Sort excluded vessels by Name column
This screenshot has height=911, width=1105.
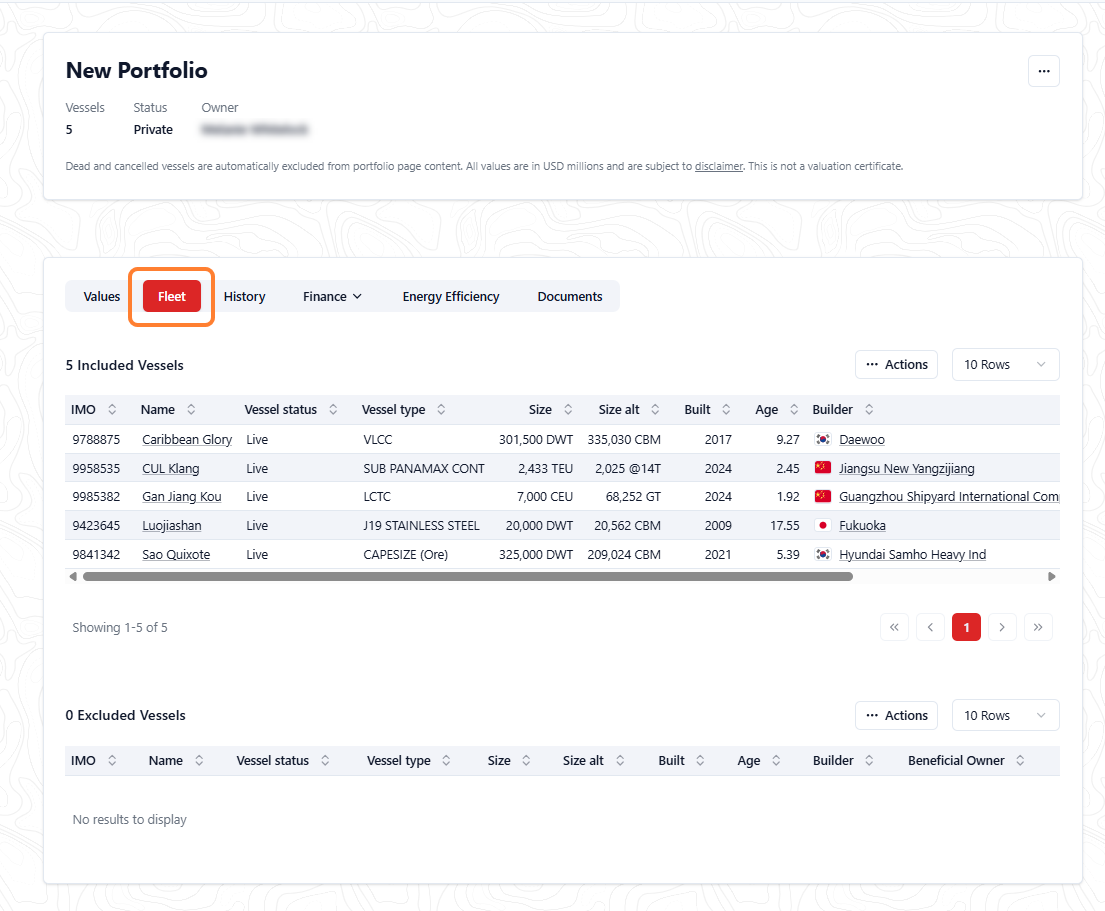(x=199, y=760)
